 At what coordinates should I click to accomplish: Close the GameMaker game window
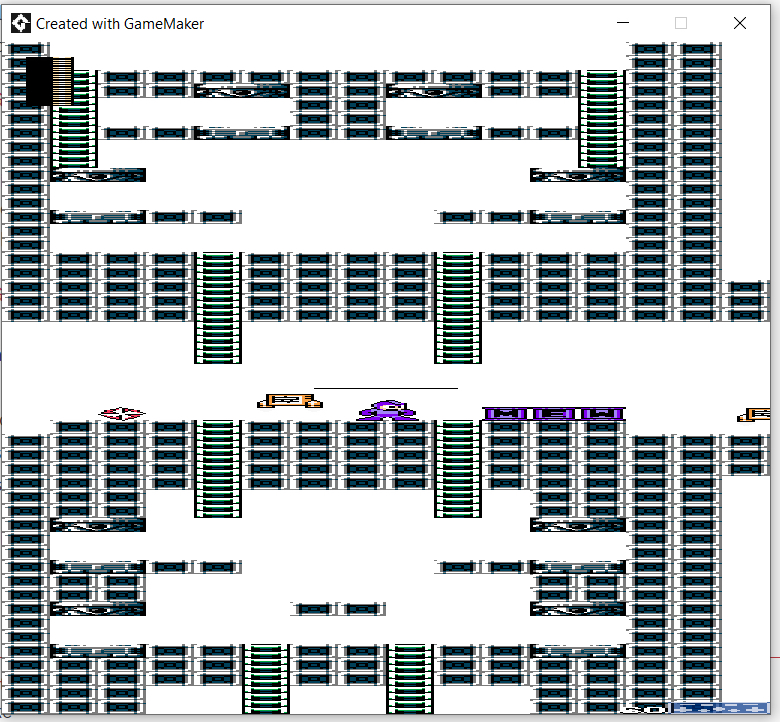point(739,23)
